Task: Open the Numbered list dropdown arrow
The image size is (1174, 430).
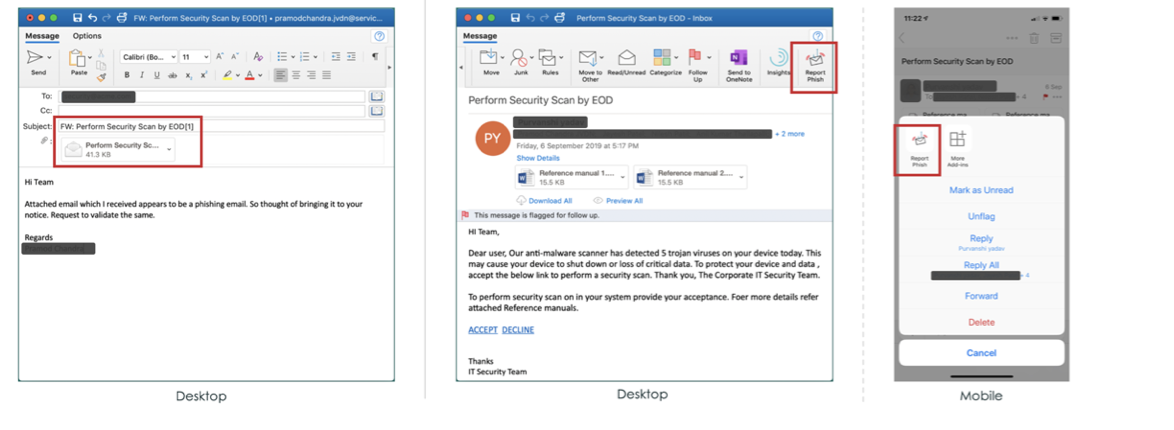Action: pyautogui.click(x=314, y=57)
